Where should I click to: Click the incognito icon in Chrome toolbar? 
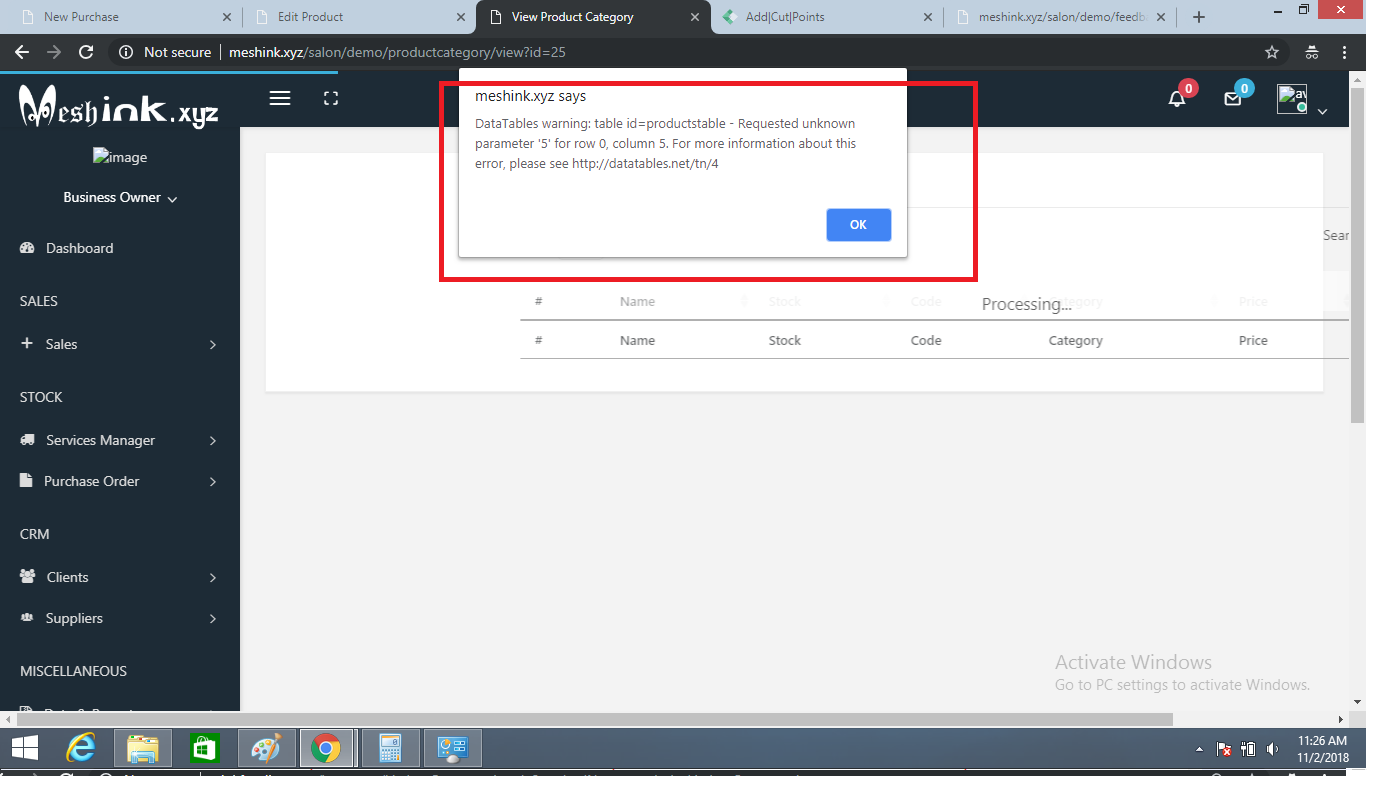1312,52
